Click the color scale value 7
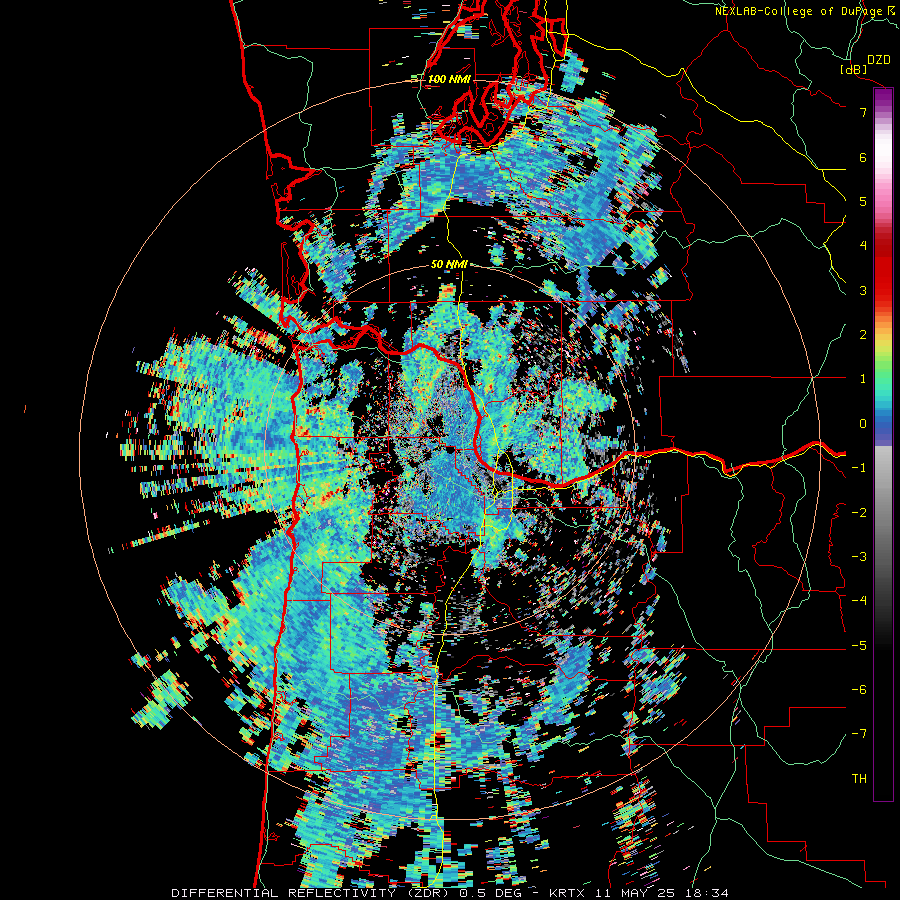900x900 pixels. point(863,112)
